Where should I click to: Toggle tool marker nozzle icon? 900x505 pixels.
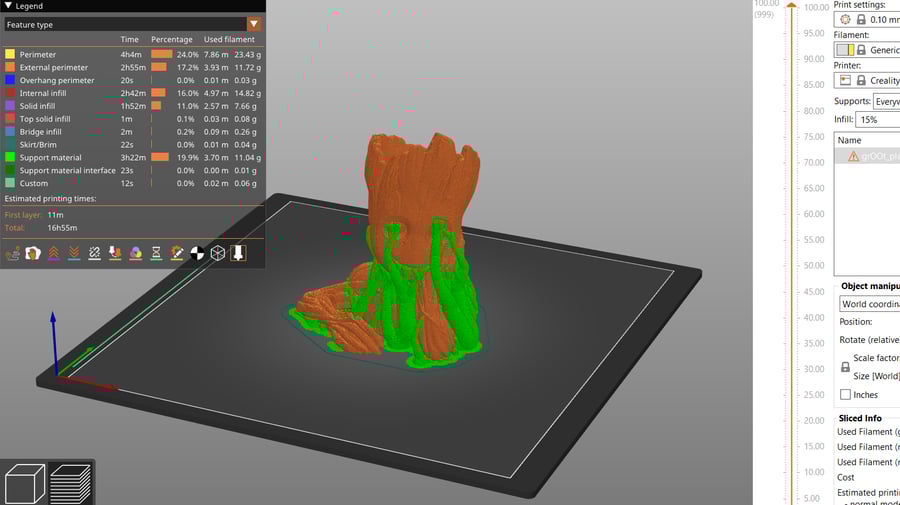pos(238,253)
